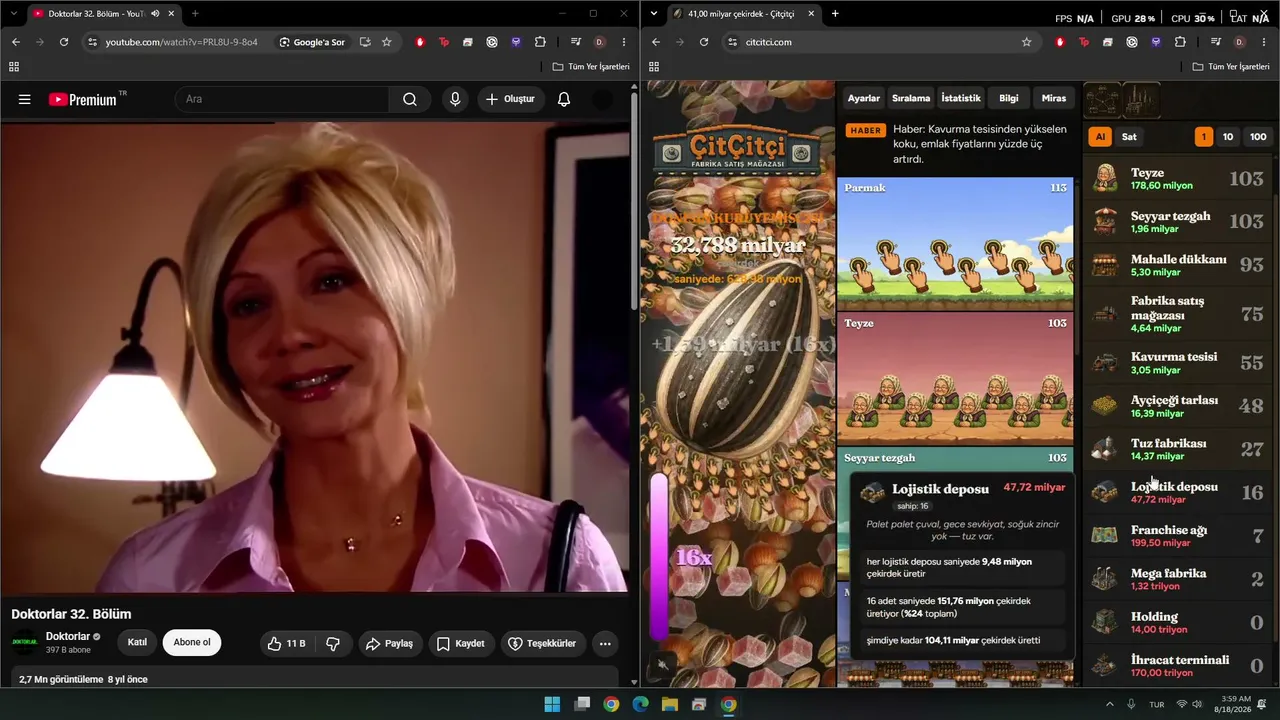Subscribe with the Abone ol button
This screenshot has height=720, width=1280.
pyautogui.click(x=192, y=642)
